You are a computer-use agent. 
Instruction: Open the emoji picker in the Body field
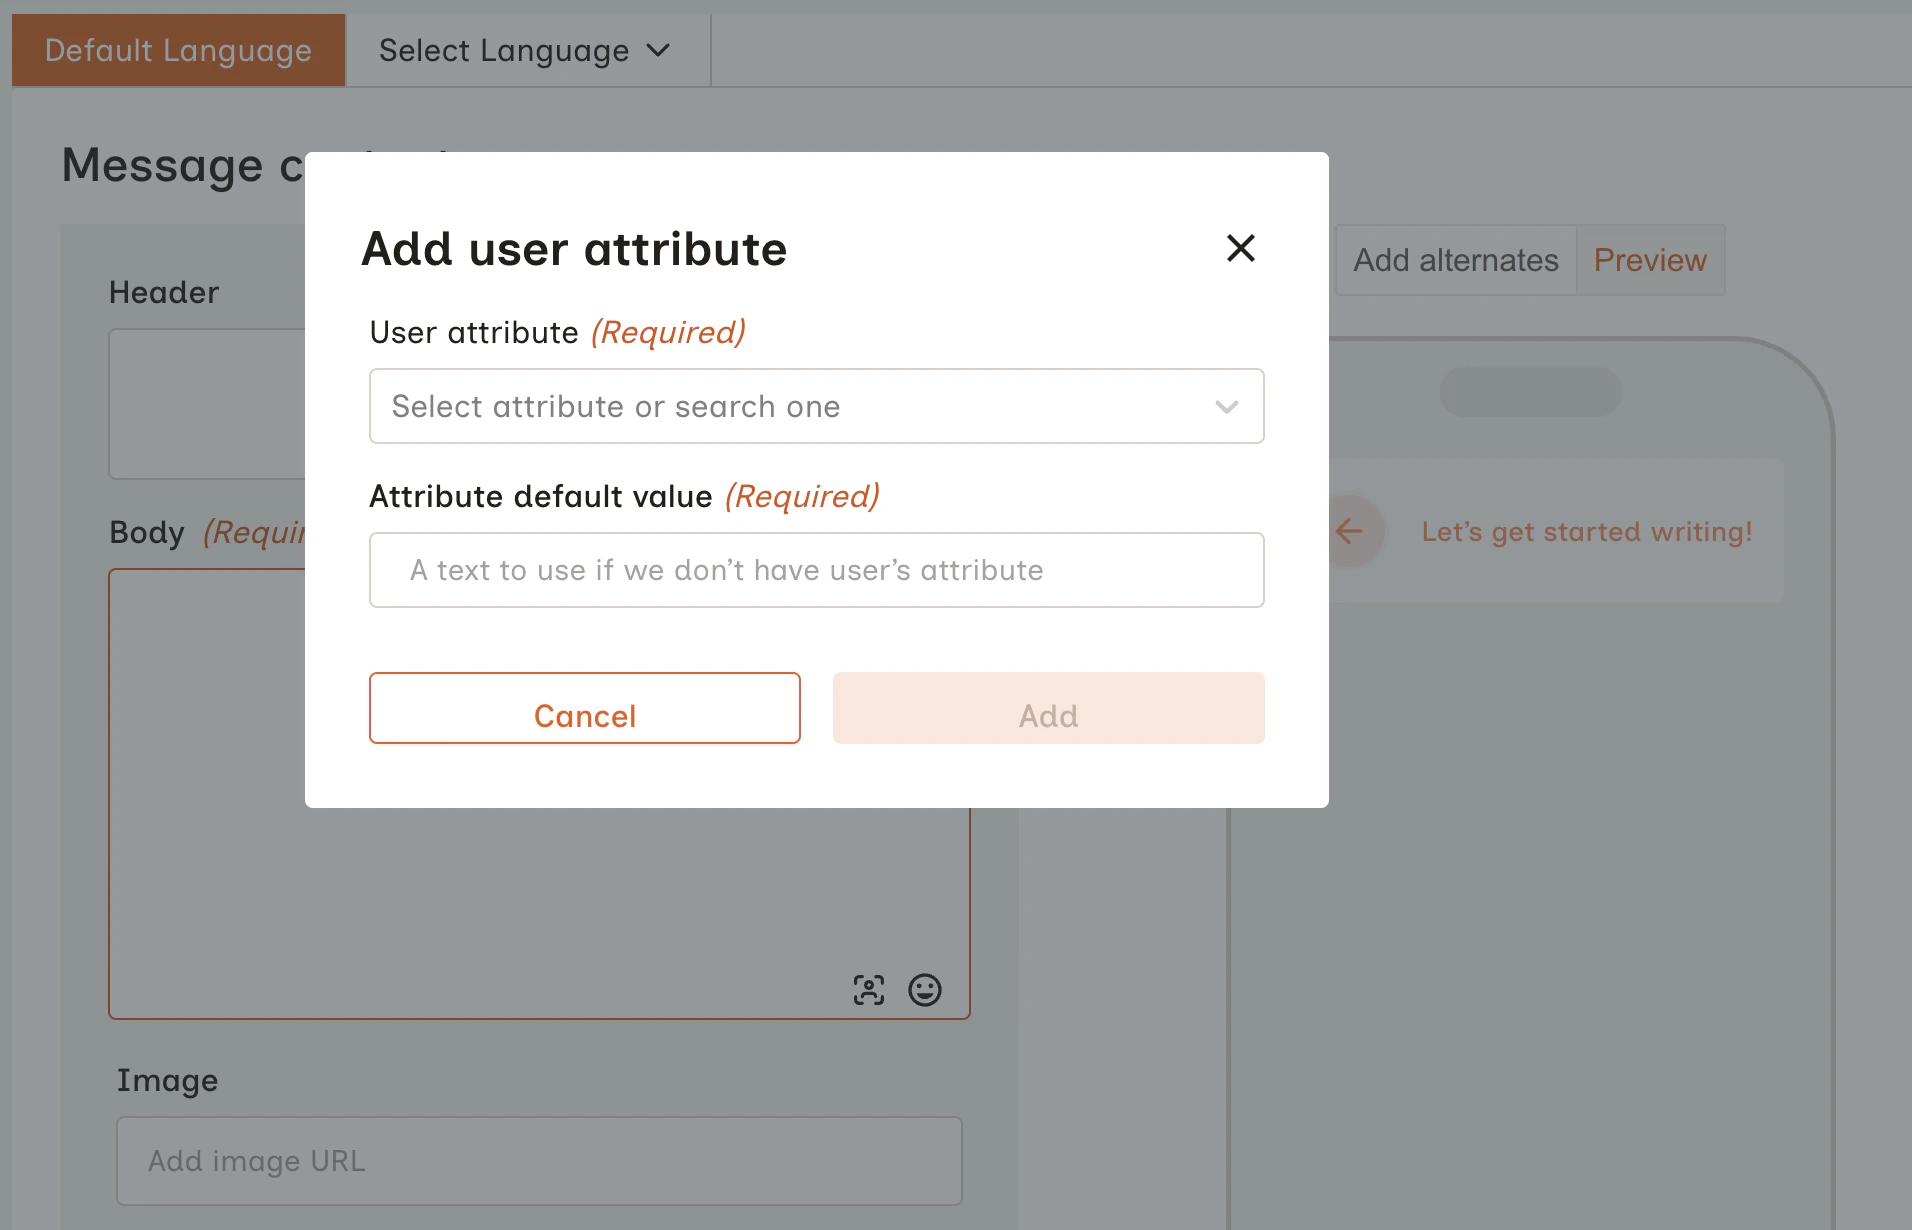(x=925, y=990)
